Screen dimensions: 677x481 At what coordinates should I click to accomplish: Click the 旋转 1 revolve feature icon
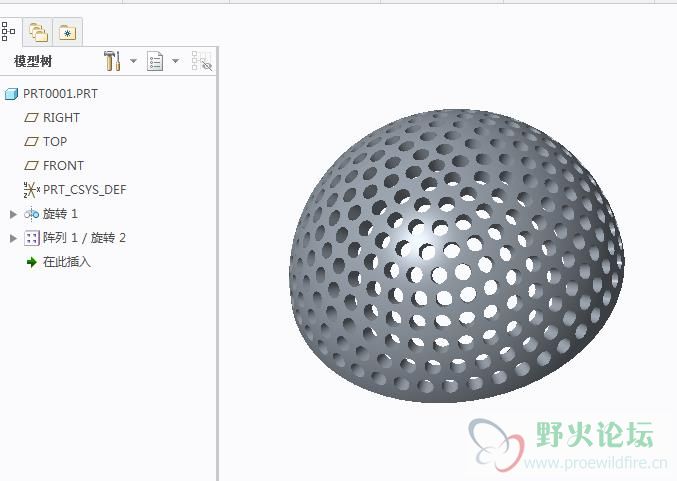32,214
